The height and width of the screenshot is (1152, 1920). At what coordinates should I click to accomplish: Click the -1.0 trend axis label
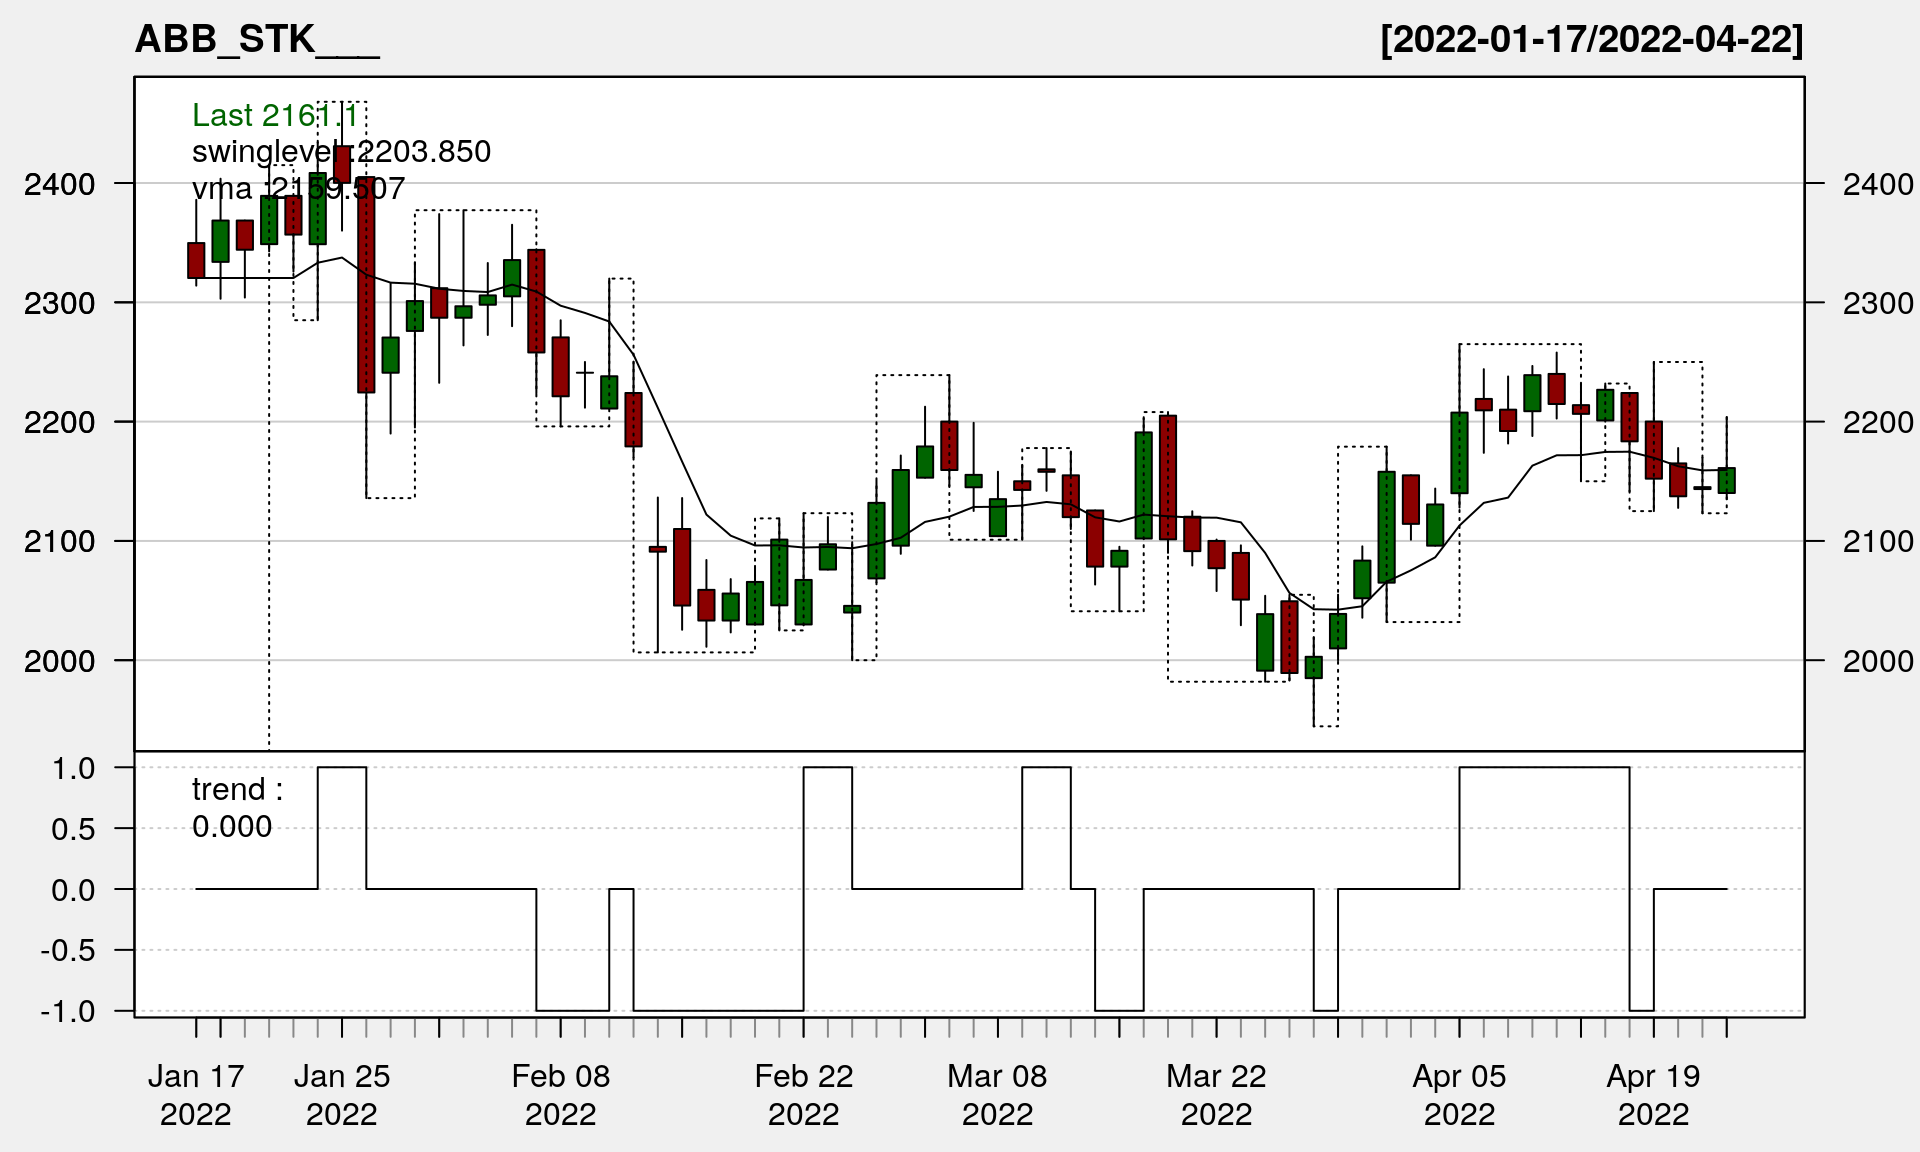(x=68, y=1011)
